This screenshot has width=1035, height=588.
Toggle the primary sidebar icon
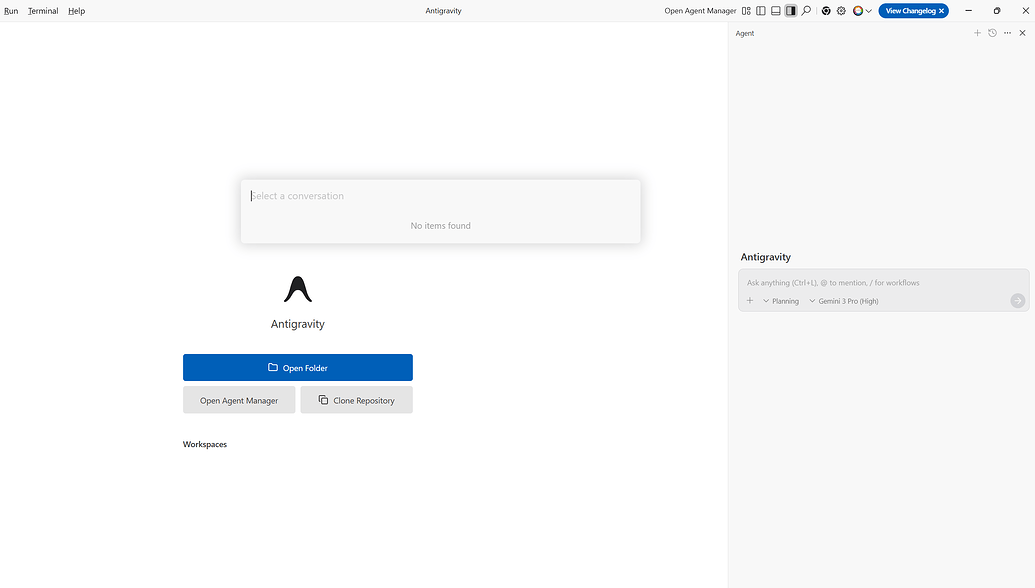[x=761, y=11]
